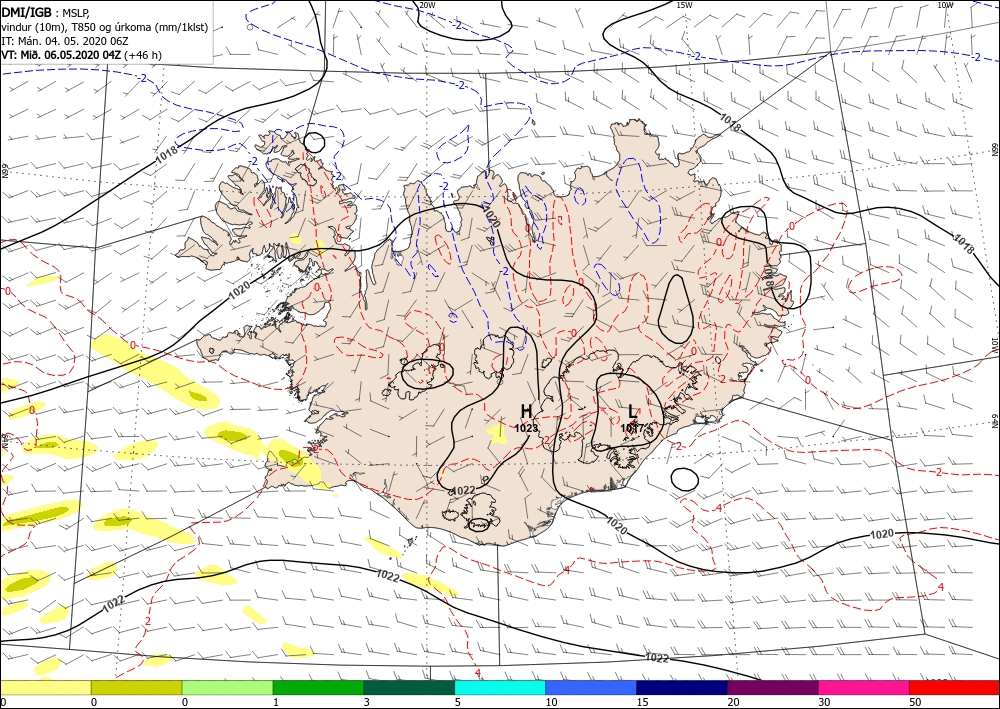
Task: Select the medium green legend swatch
Action: [318, 687]
